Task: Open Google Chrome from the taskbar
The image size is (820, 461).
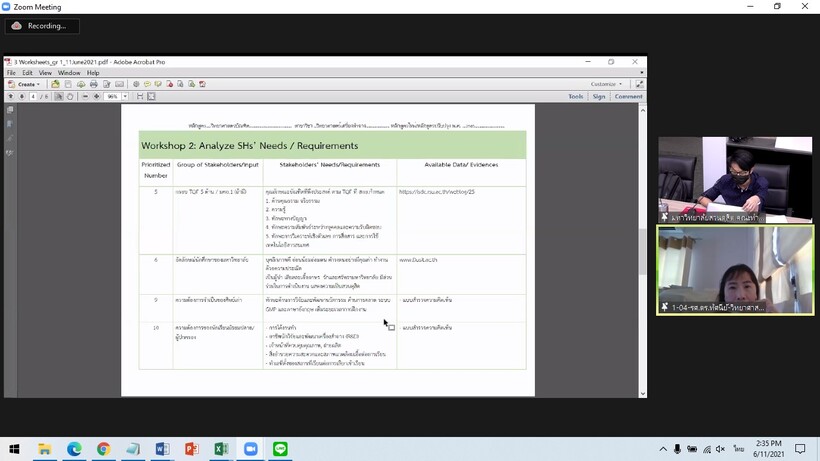Action: point(104,449)
